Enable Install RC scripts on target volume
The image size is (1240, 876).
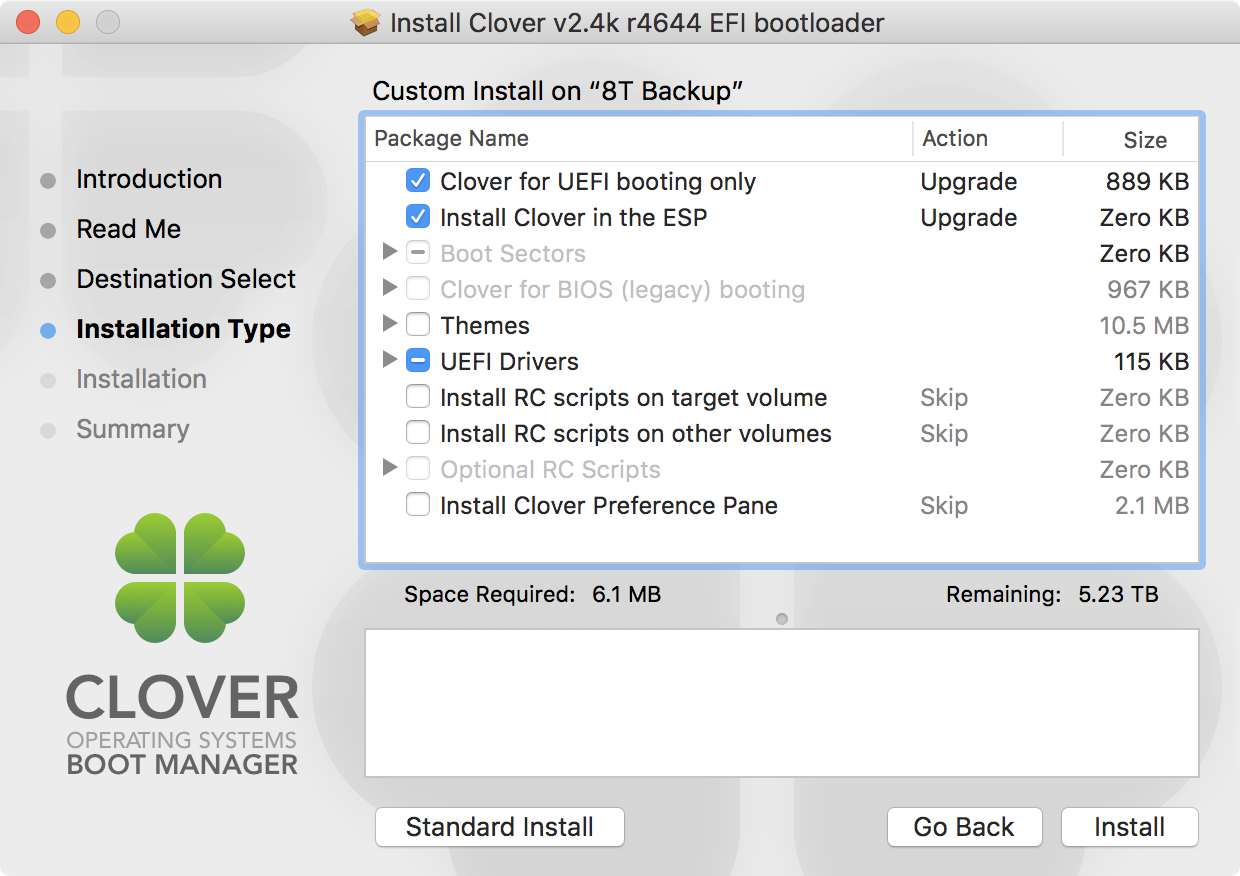[418, 398]
